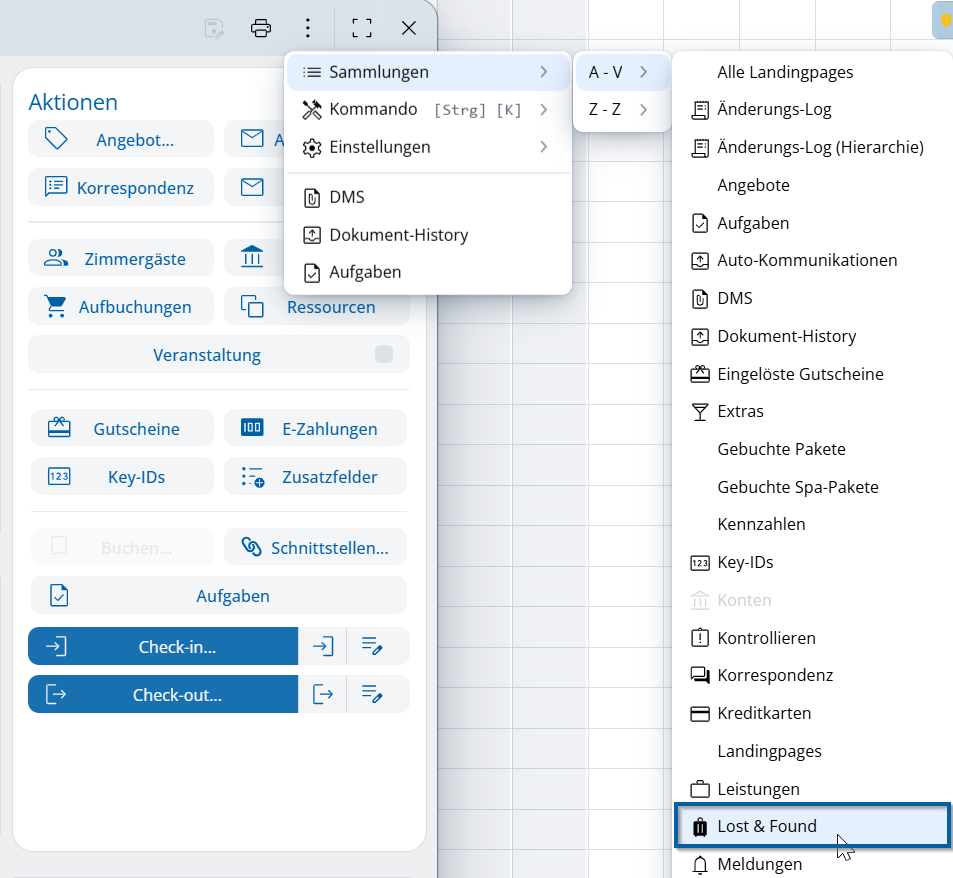This screenshot has height=878, width=953.
Task: Click edit list icon beside Check-in
Action: click(x=373, y=646)
